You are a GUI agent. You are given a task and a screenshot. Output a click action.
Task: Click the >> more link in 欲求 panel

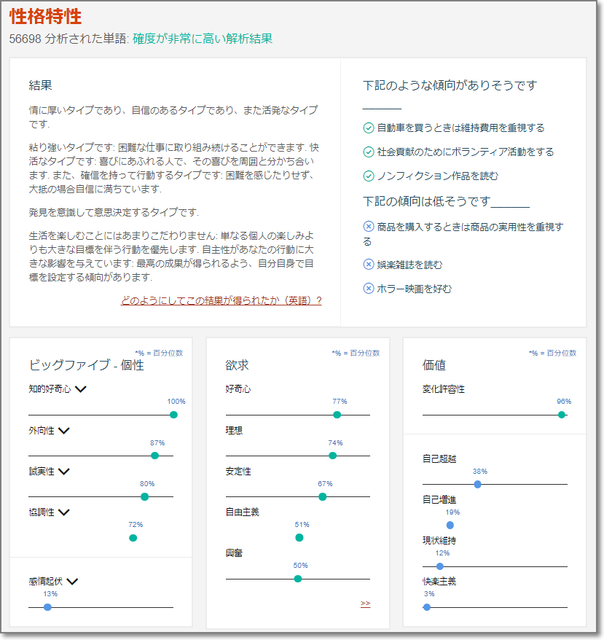[x=365, y=604]
